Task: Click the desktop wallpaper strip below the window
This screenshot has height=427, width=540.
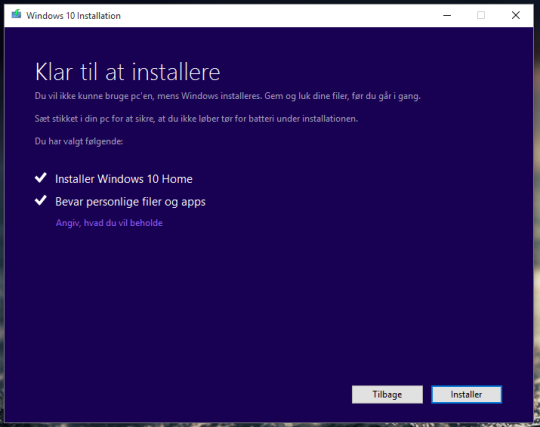Action: click(x=270, y=425)
